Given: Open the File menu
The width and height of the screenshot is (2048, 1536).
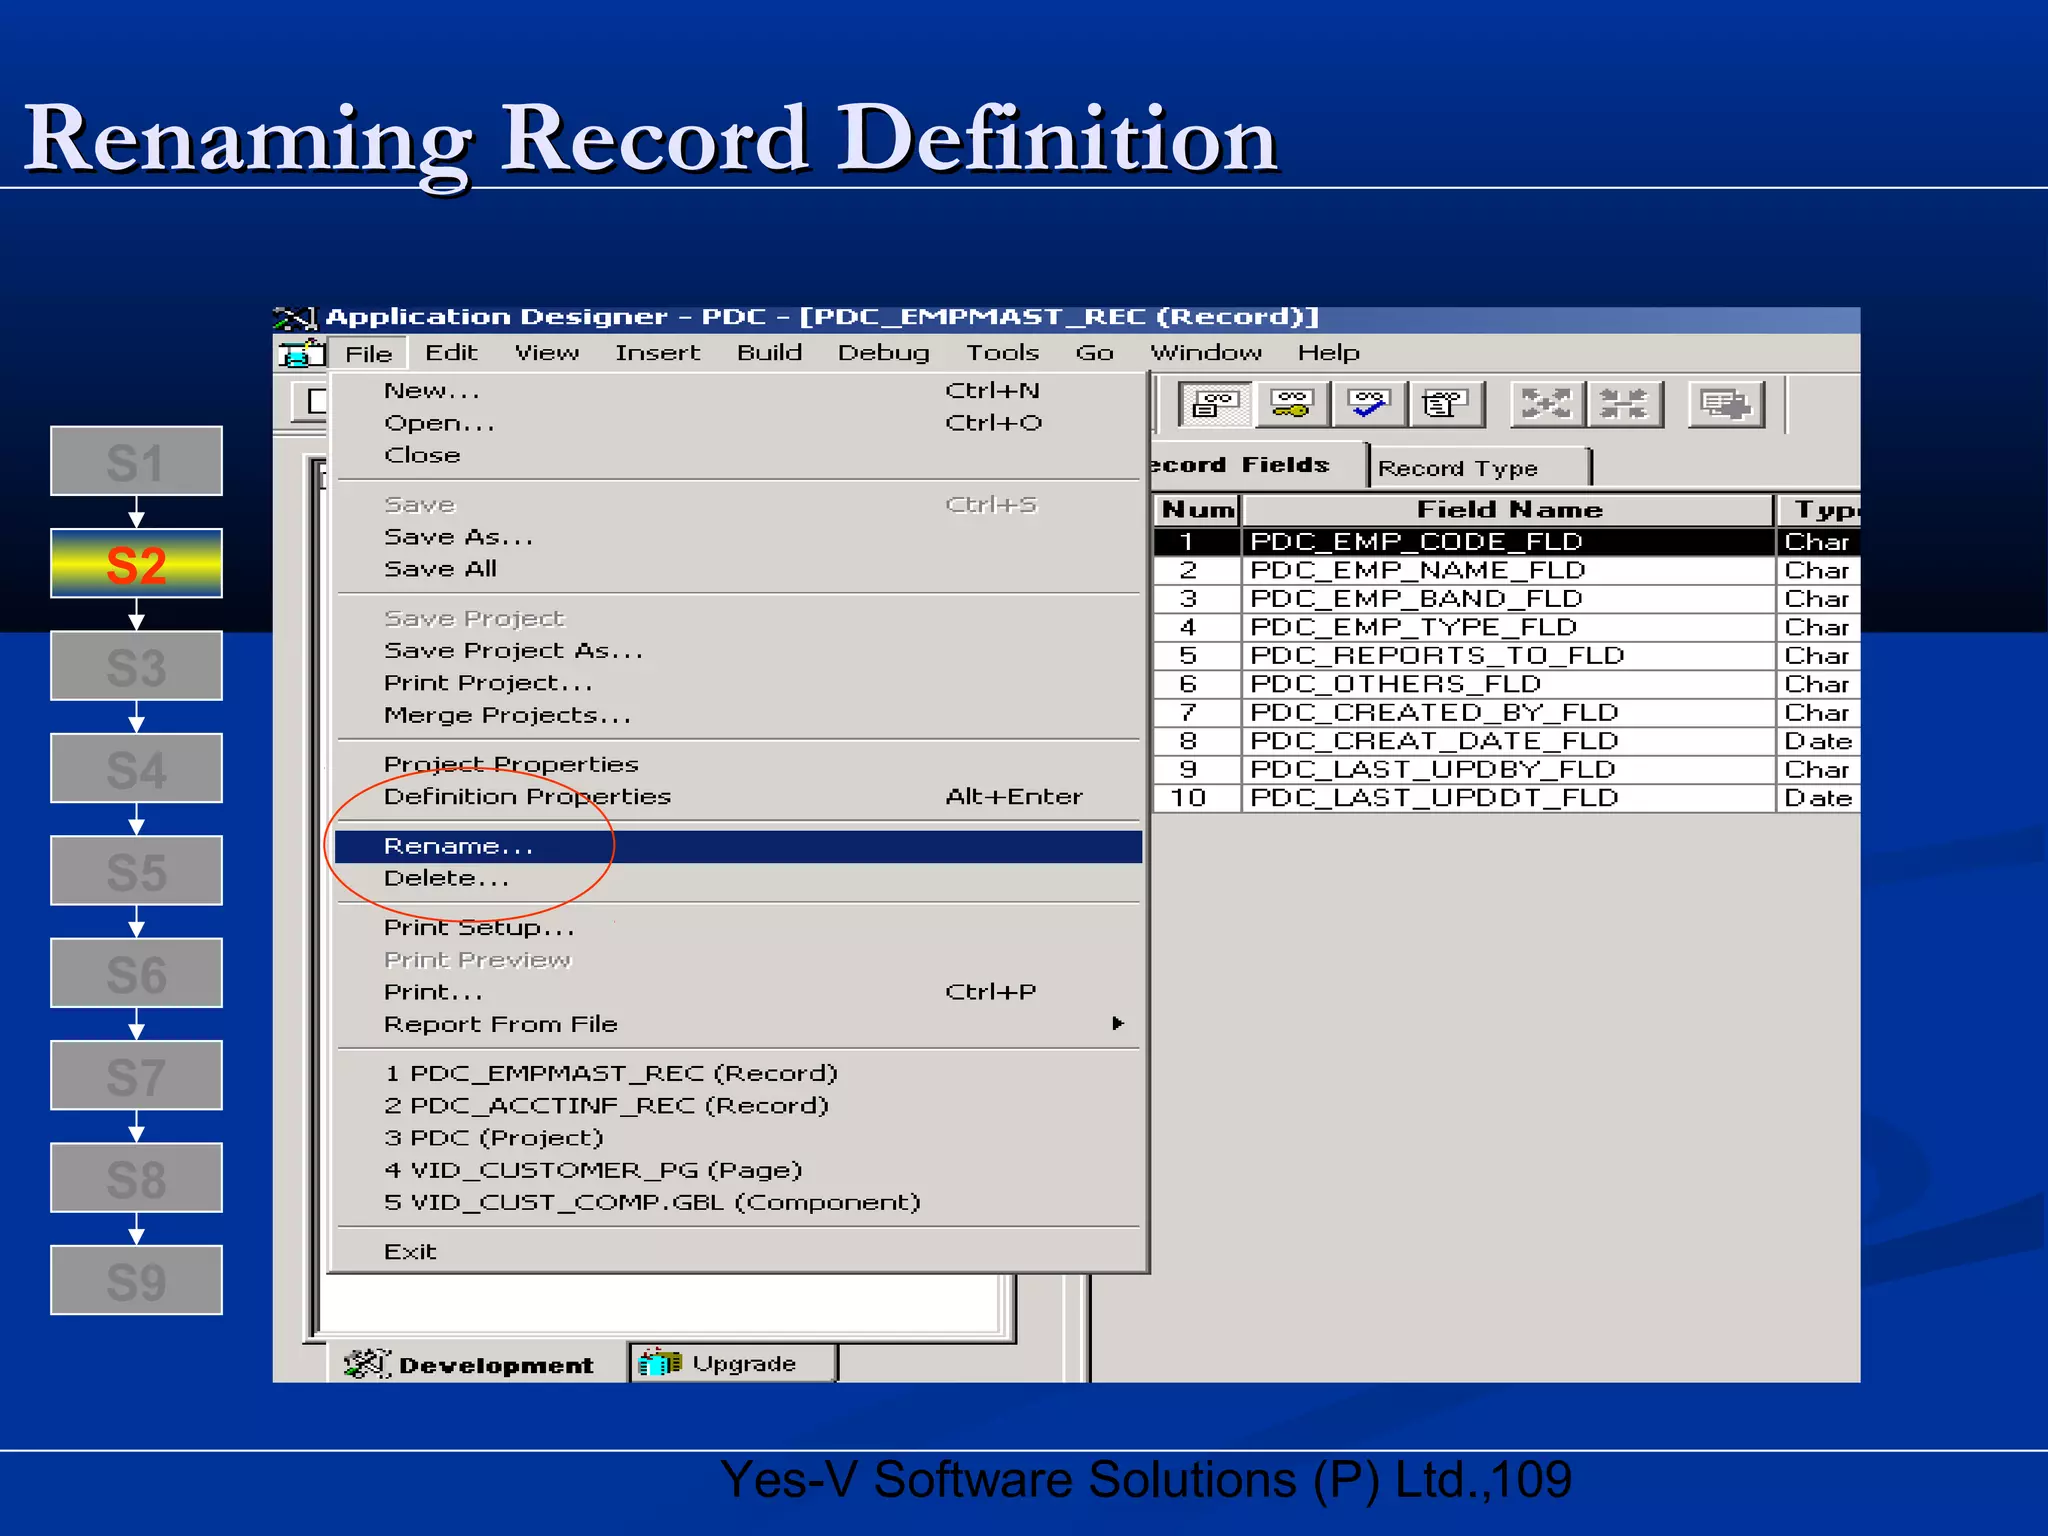Looking at the screenshot, I should pyautogui.click(x=369, y=354).
